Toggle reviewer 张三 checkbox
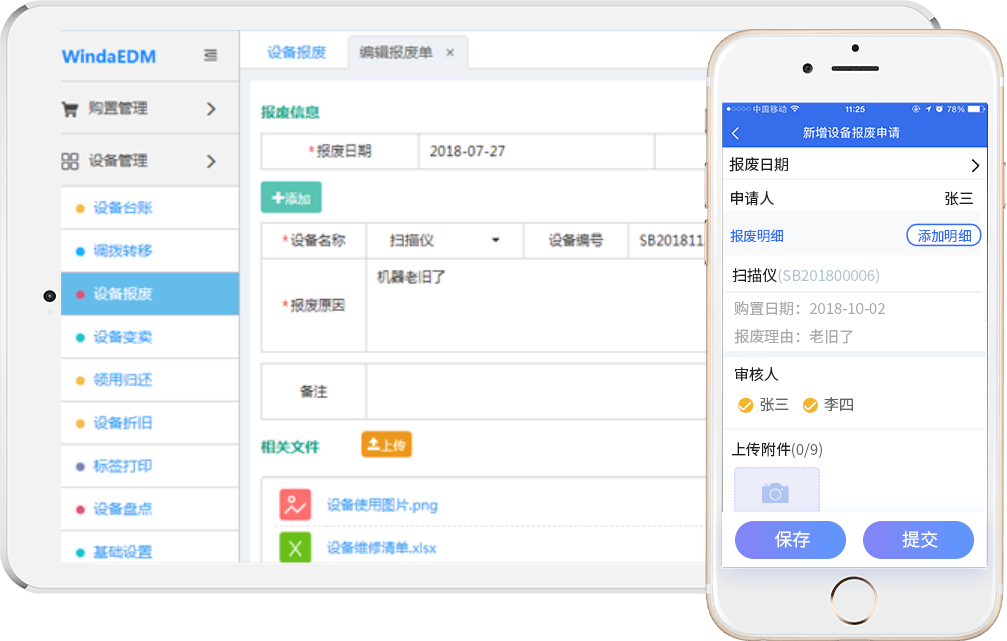 point(745,405)
